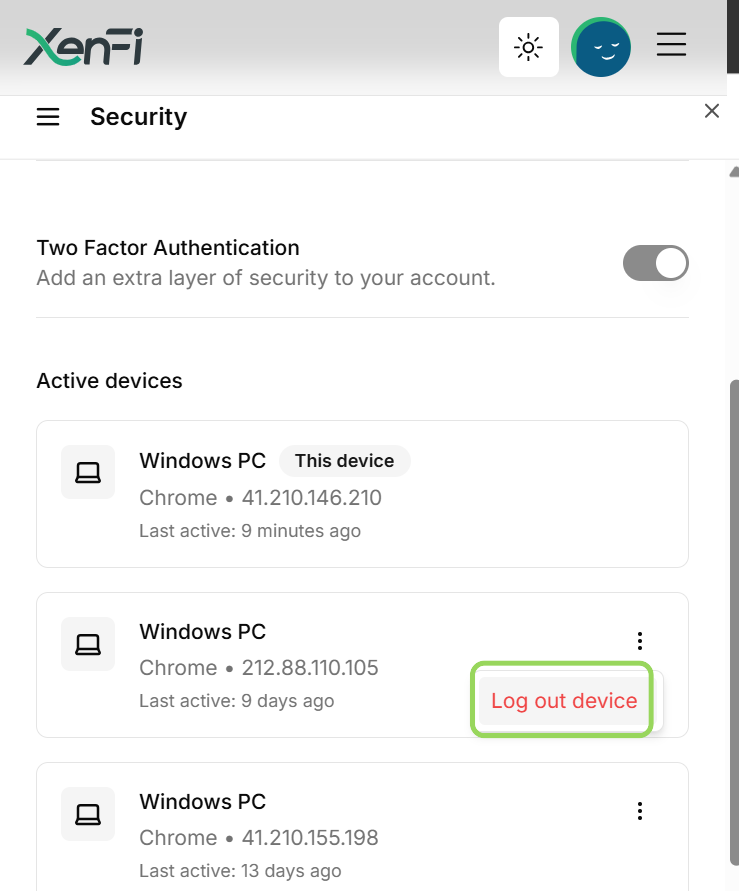The width and height of the screenshot is (739, 891).
Task: Click the vertical scrollbar thumb
Action: 734,622
